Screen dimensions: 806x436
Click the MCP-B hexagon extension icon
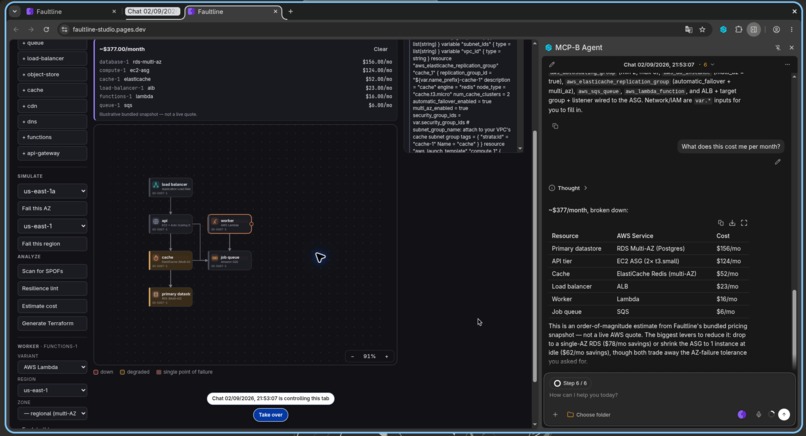(x=723, y=30)
